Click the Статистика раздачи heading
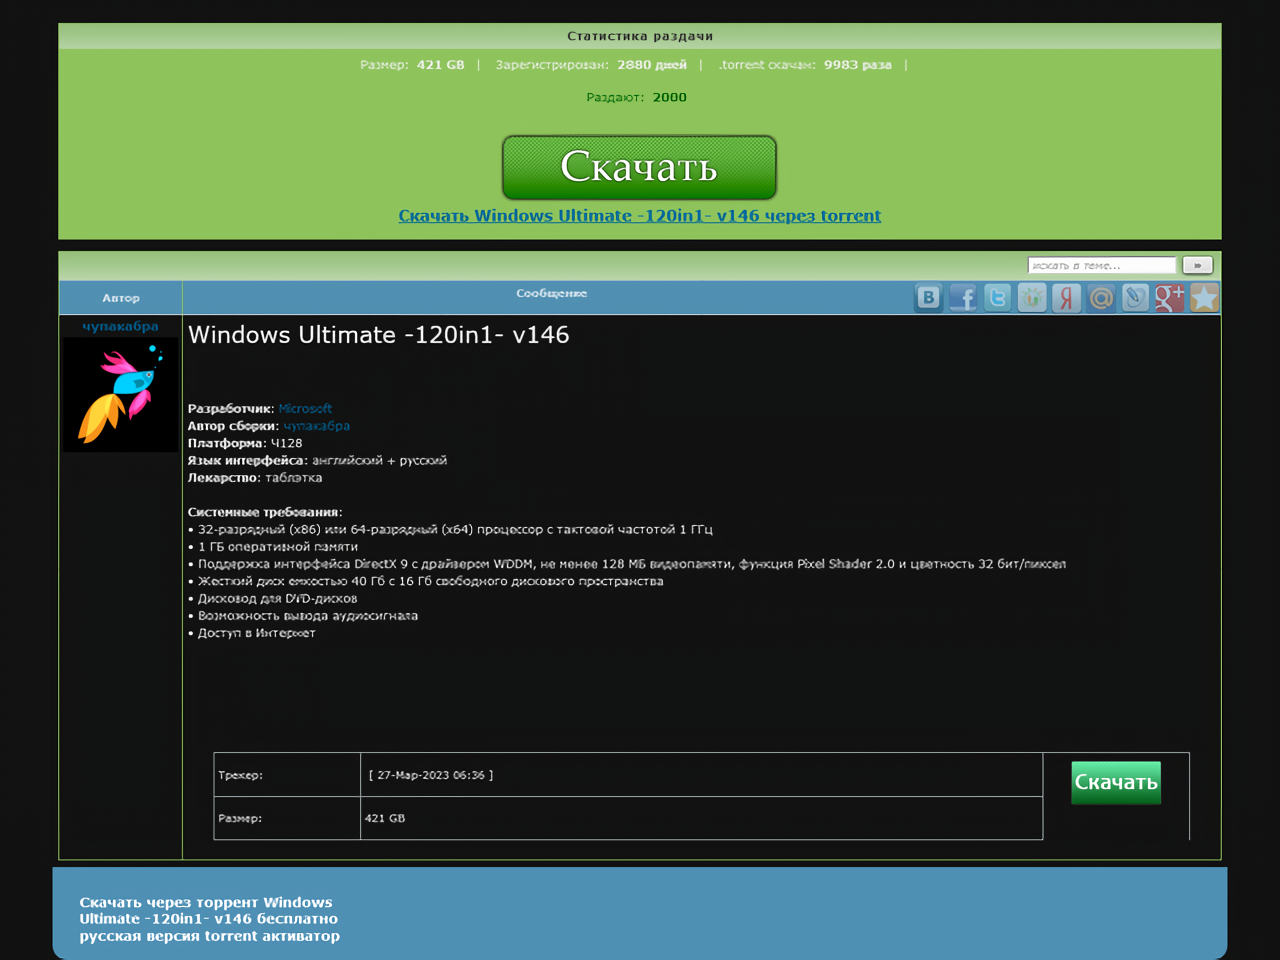1280x960 pixels. point(640,36)
